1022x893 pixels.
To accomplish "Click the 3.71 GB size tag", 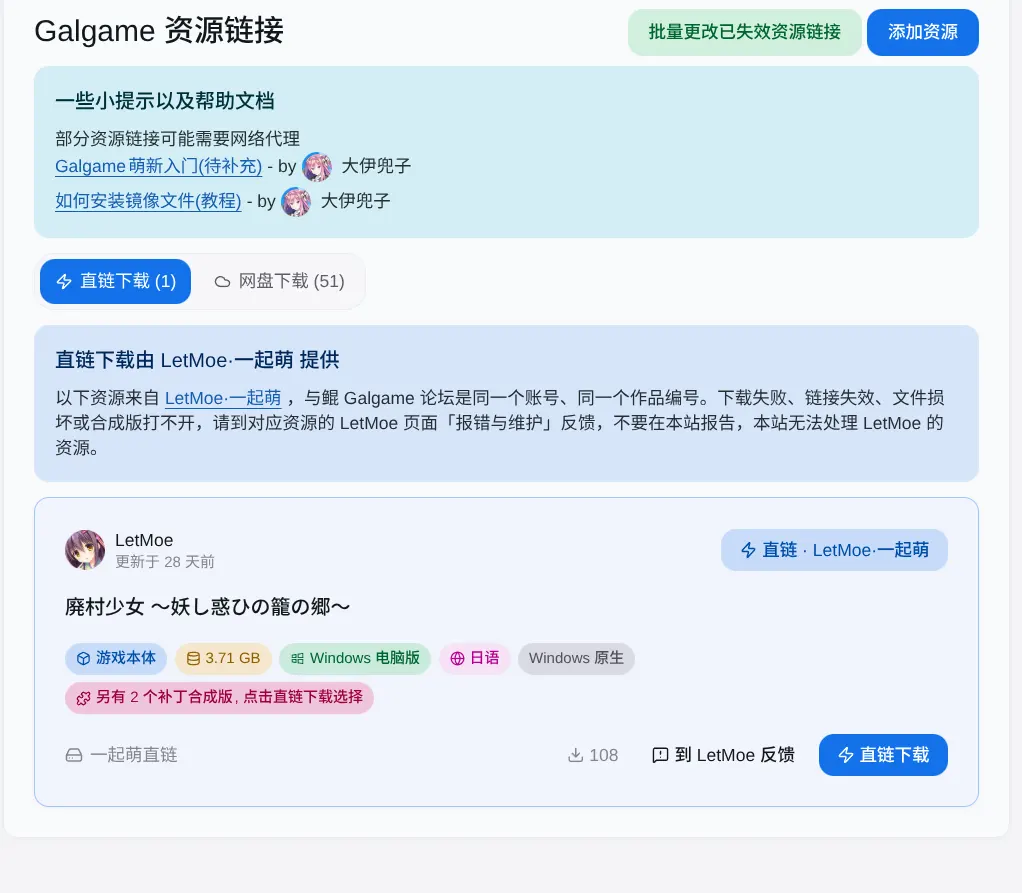I will tap(223, 658).
